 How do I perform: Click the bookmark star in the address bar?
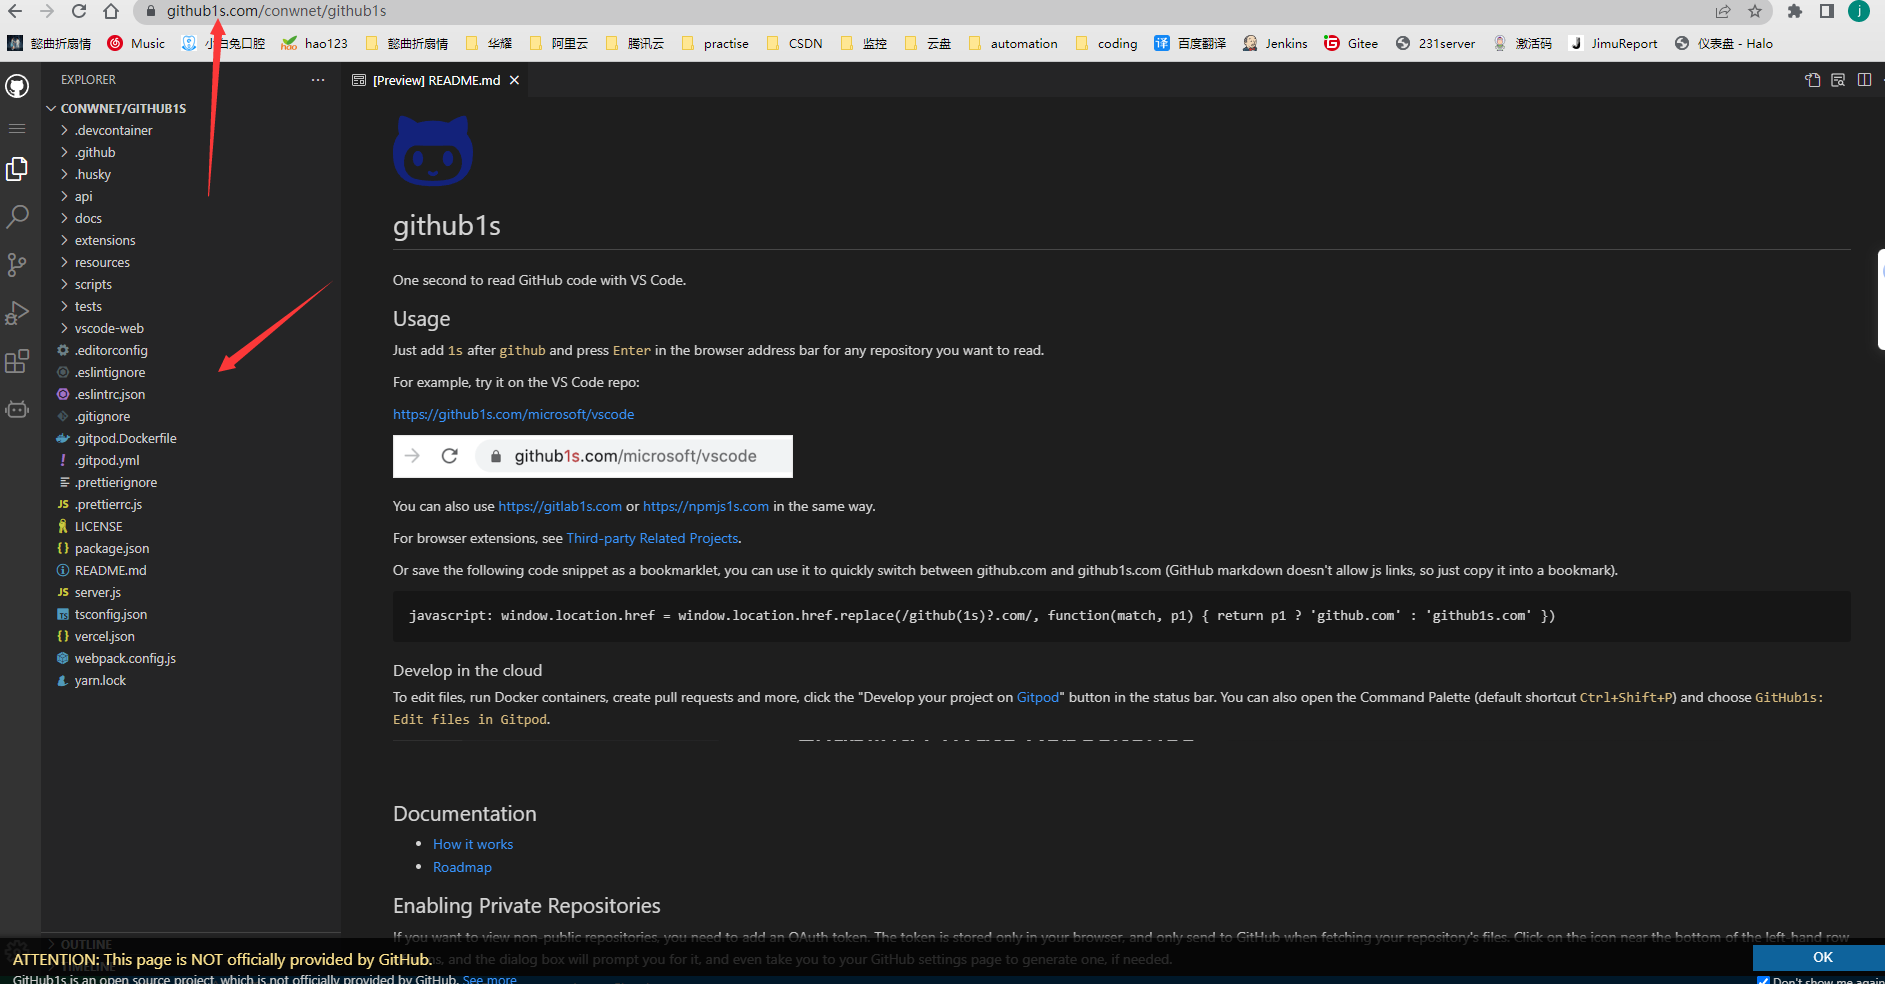click(x=1755, y=11)
